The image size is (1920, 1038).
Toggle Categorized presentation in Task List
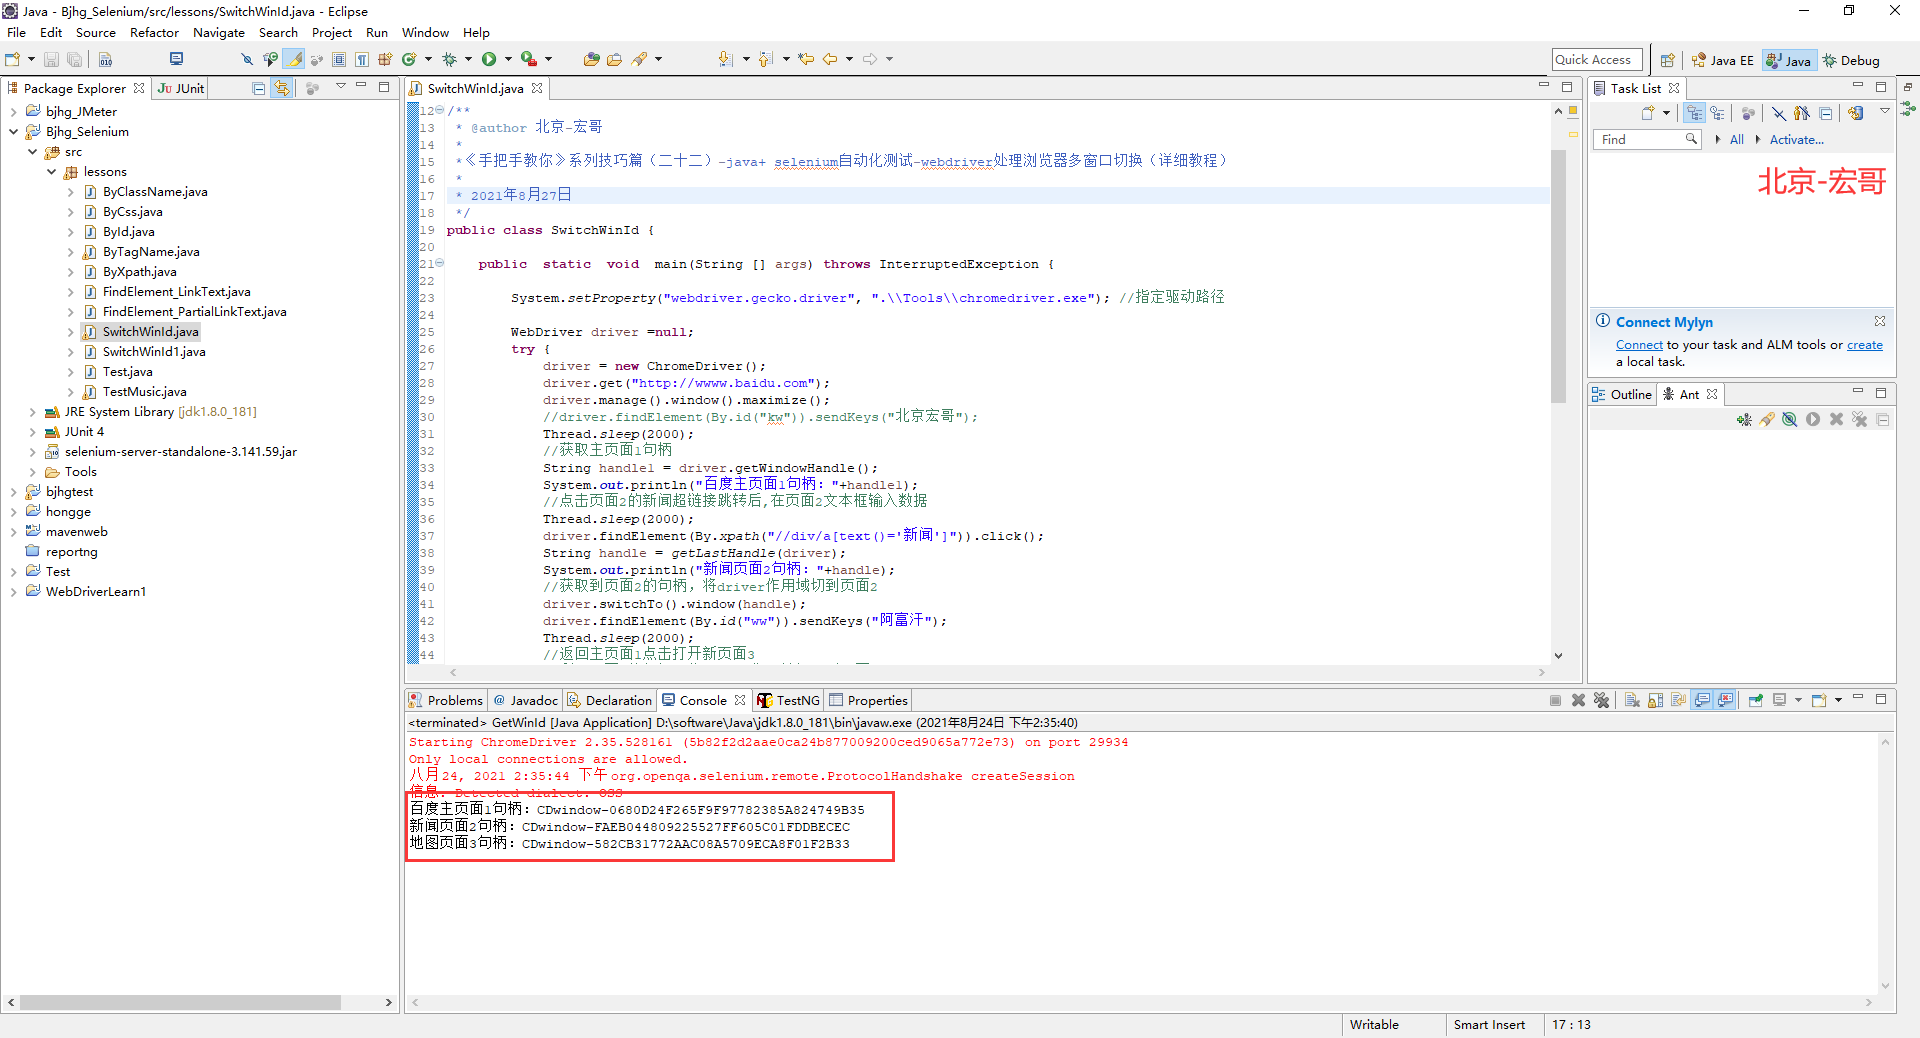[x=1694, y=113]
